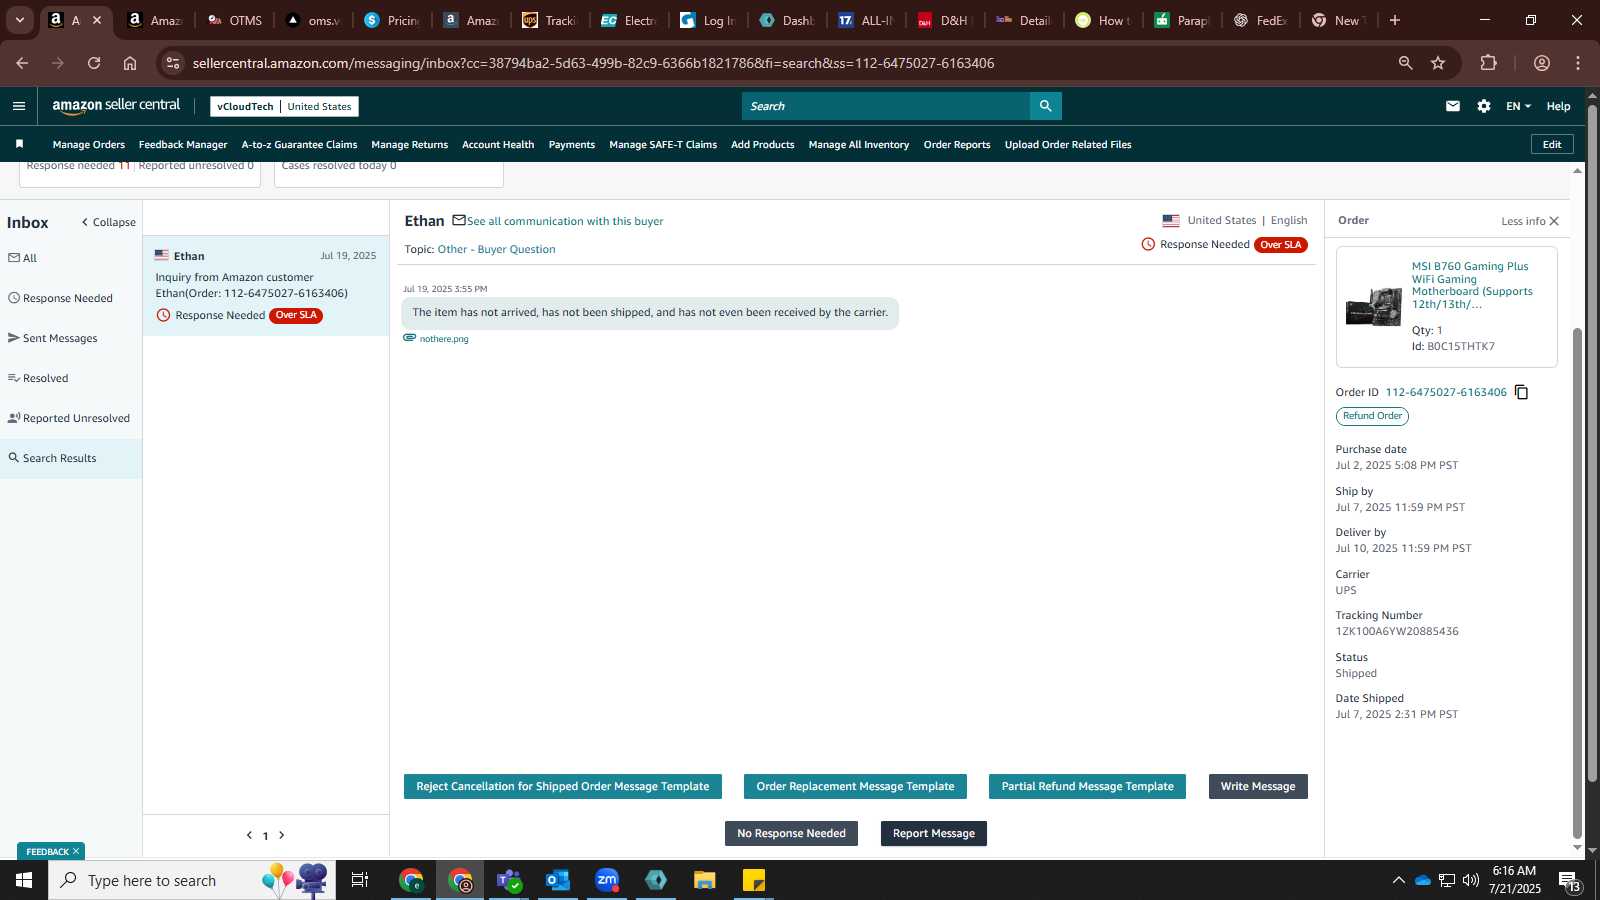See all communication with this buyer
This screenshot has height=900, width=1600.
tap(565, 221)
